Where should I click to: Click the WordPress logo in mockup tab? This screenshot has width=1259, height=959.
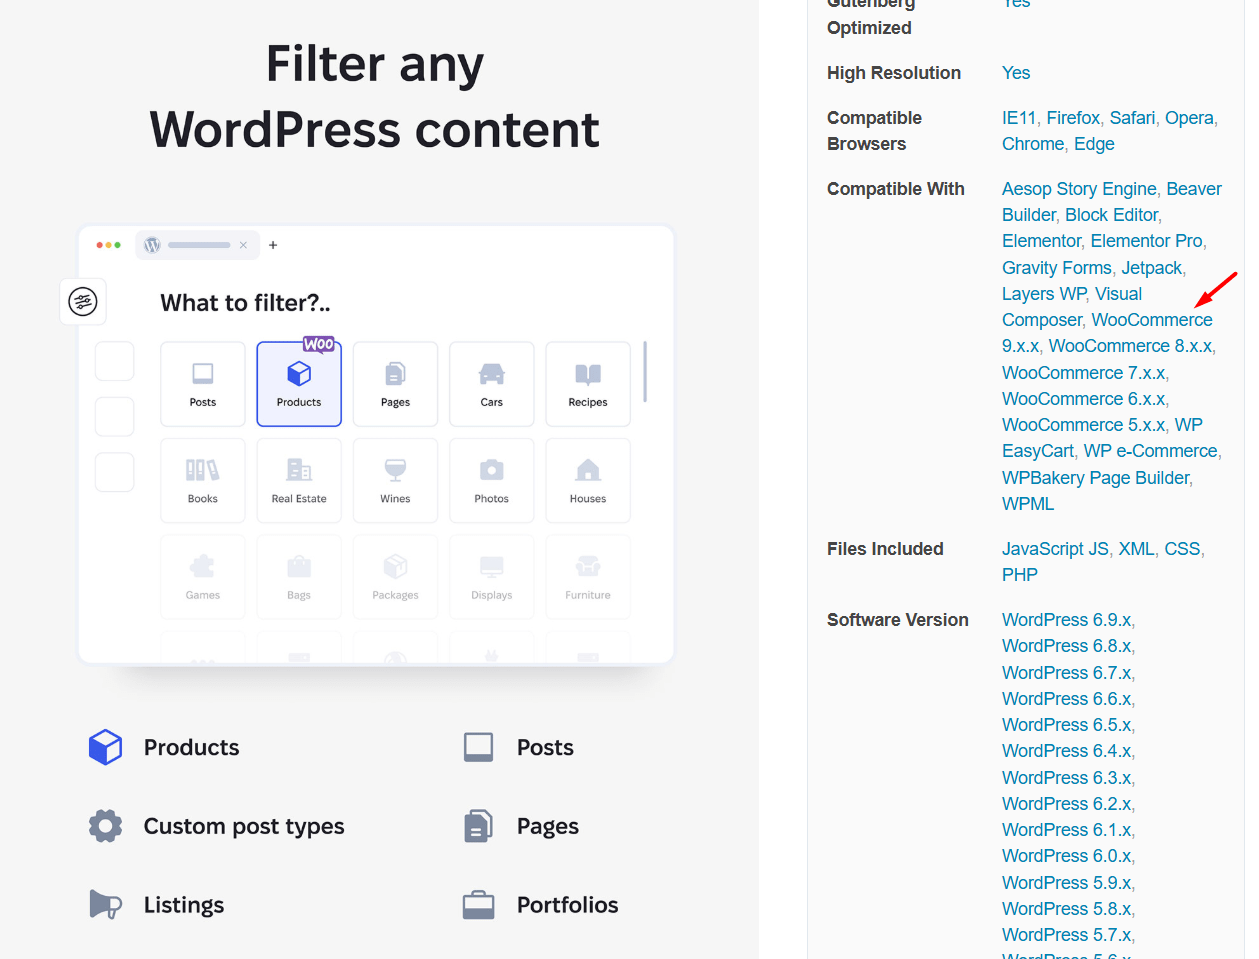(152, 245)
